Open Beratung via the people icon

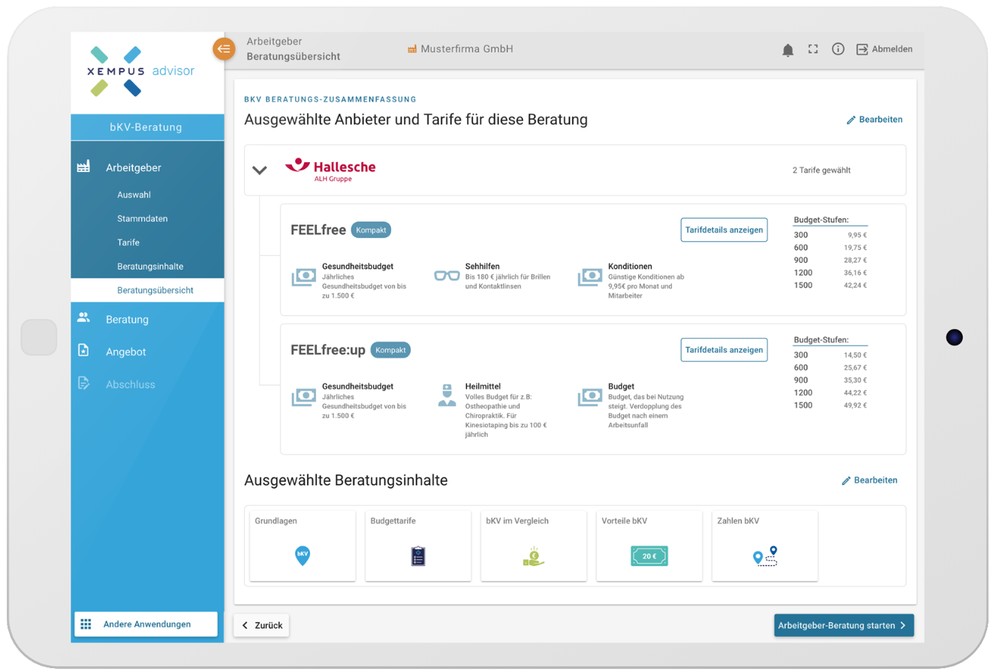(x=82, y=318)
